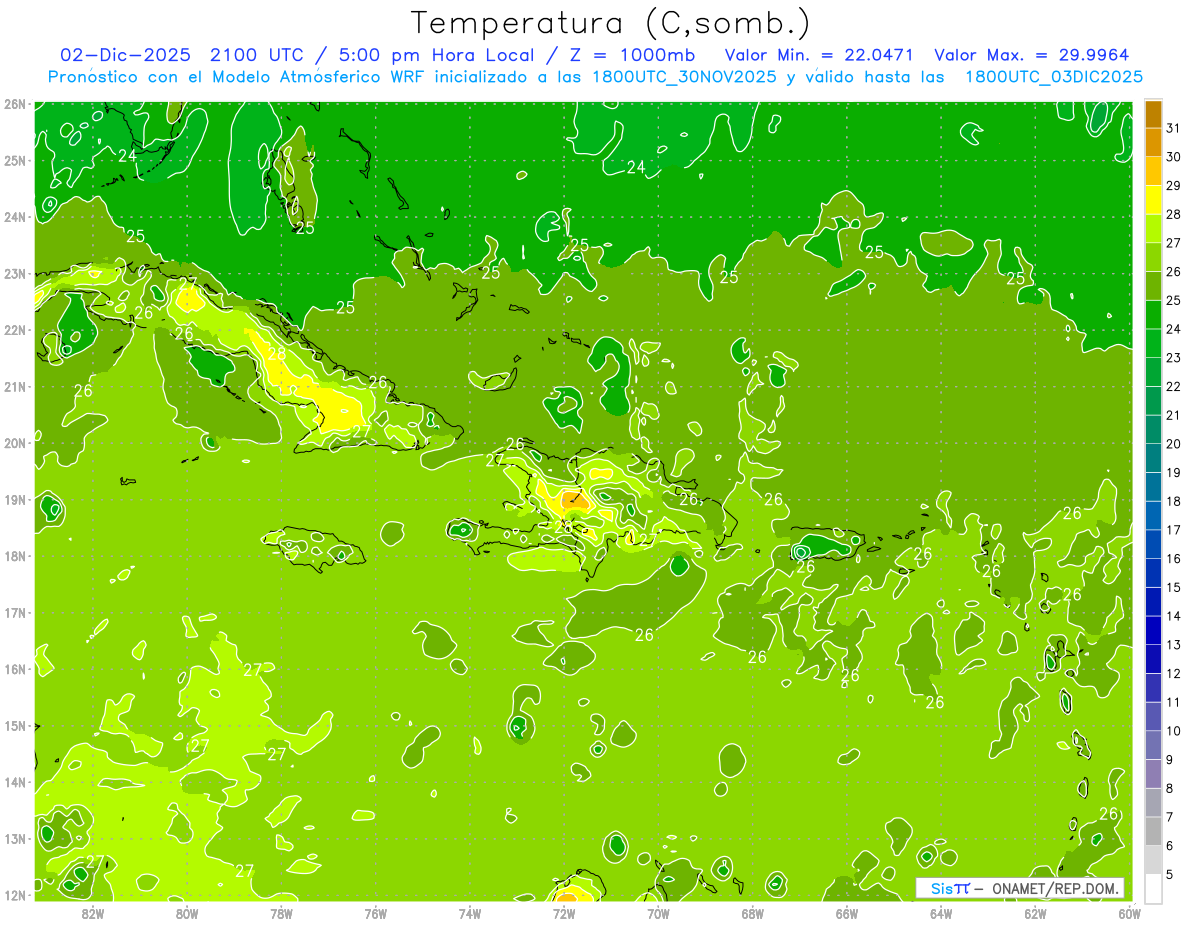This screenshot has width=1200, height=927.
Task: Click the "Z = 1000mb" level text
Action: [632, 55]
